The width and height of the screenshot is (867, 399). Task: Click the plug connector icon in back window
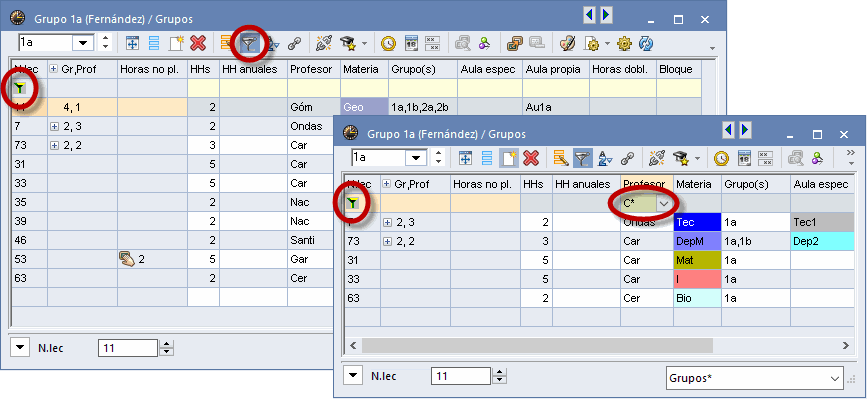pyautogui.click(x=324, y=43)
